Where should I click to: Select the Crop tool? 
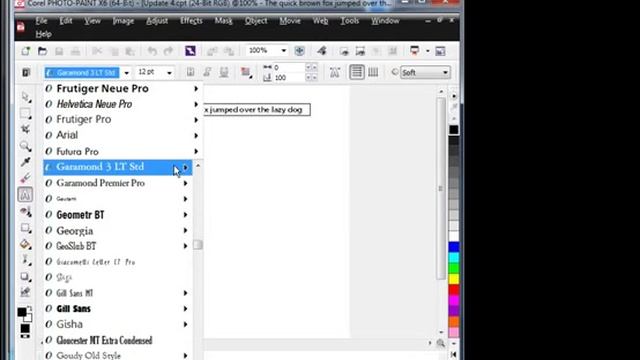pos(26,129)
